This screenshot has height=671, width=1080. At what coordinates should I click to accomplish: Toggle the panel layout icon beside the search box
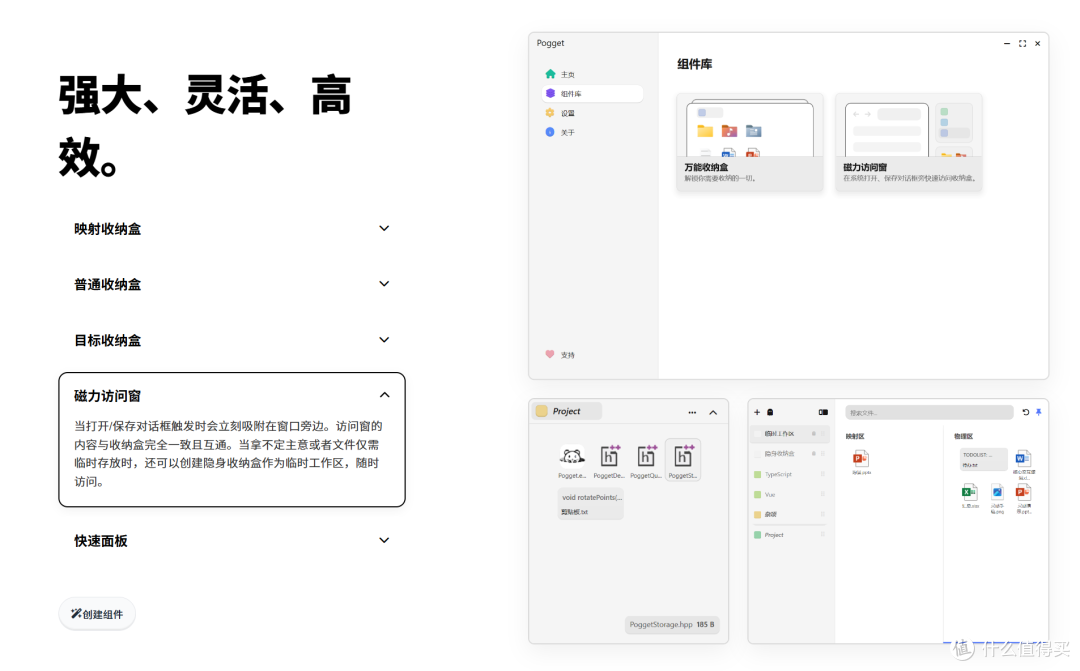pos(823,412)
